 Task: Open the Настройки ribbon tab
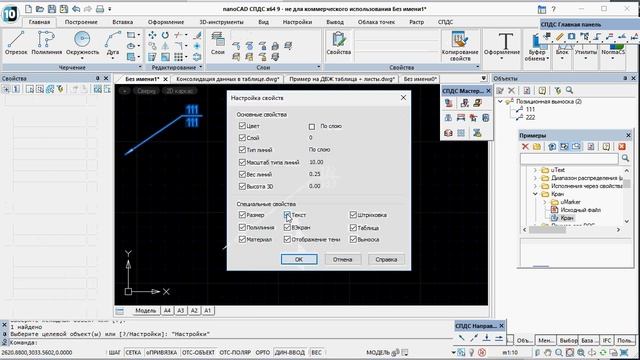(298, 22)
